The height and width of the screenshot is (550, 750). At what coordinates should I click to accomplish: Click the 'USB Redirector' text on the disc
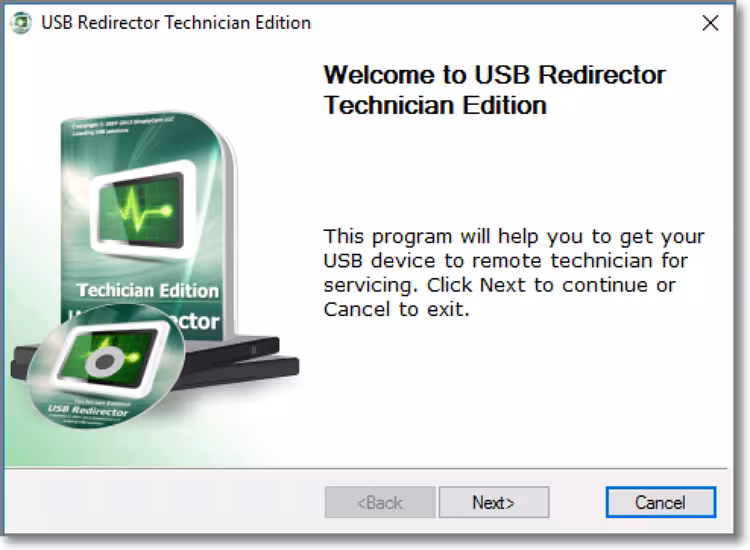(88, 410)
